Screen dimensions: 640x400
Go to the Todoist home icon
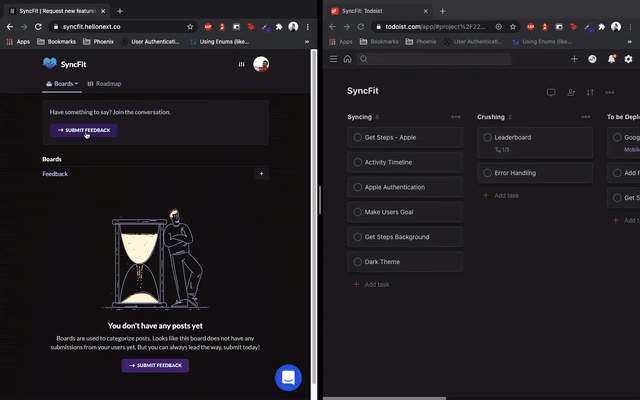coord(347,59)
